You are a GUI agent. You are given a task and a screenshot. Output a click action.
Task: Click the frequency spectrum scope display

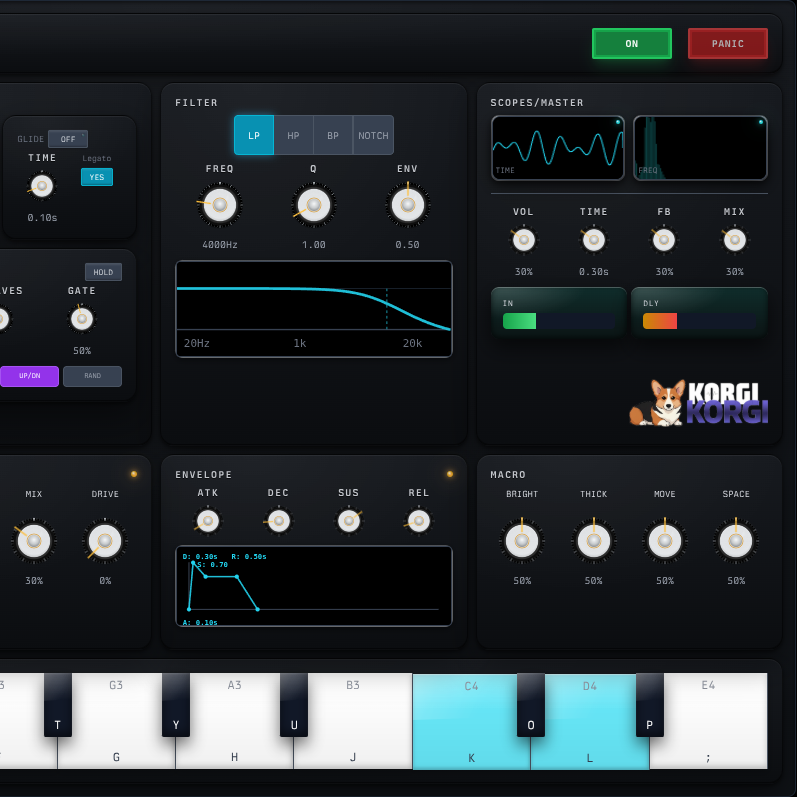(x=700, y=147)
